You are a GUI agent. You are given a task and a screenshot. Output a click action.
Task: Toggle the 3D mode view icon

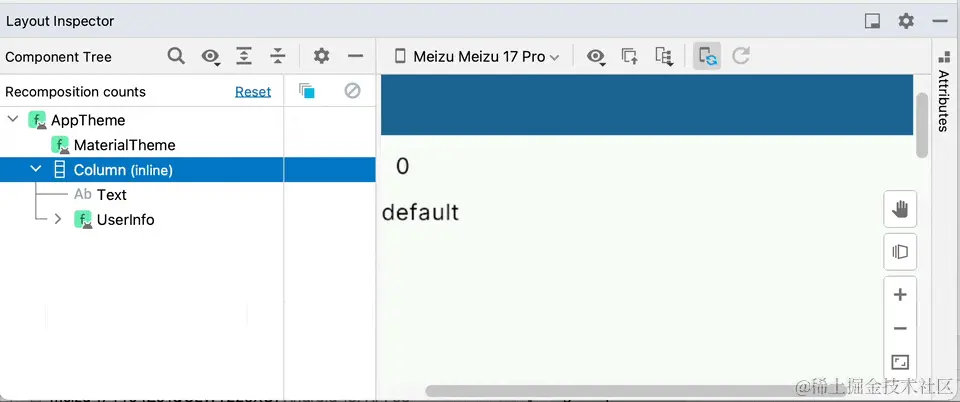click(900, 251)
